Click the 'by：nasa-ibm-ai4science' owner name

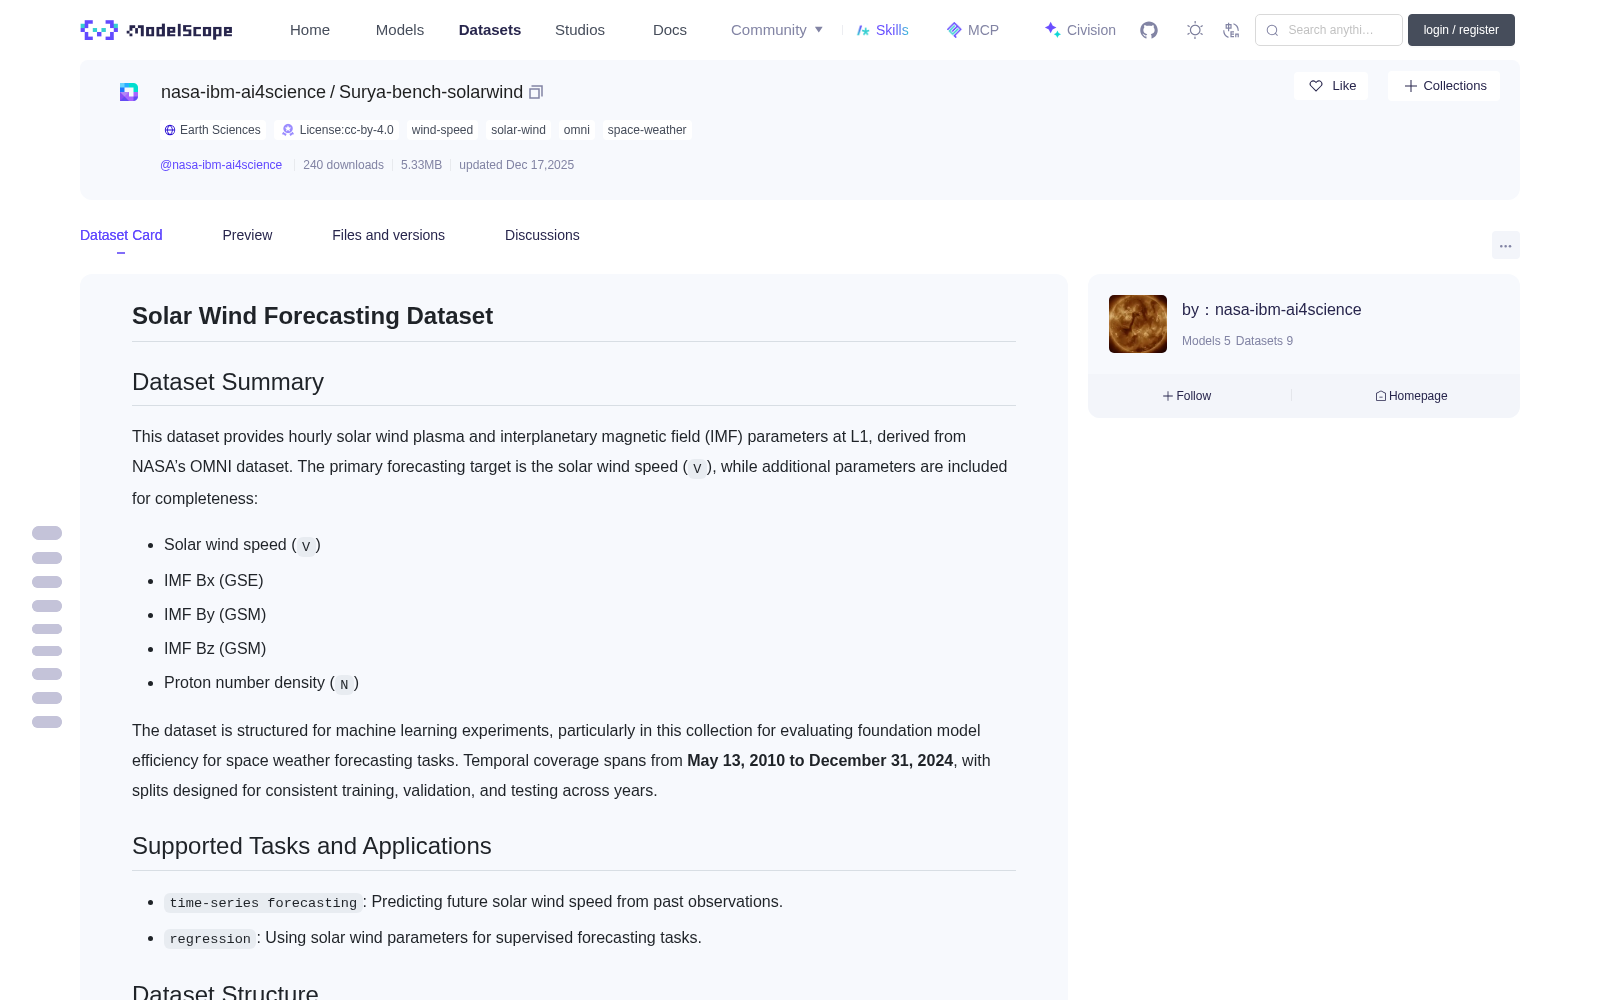[x=1272, y=310]
